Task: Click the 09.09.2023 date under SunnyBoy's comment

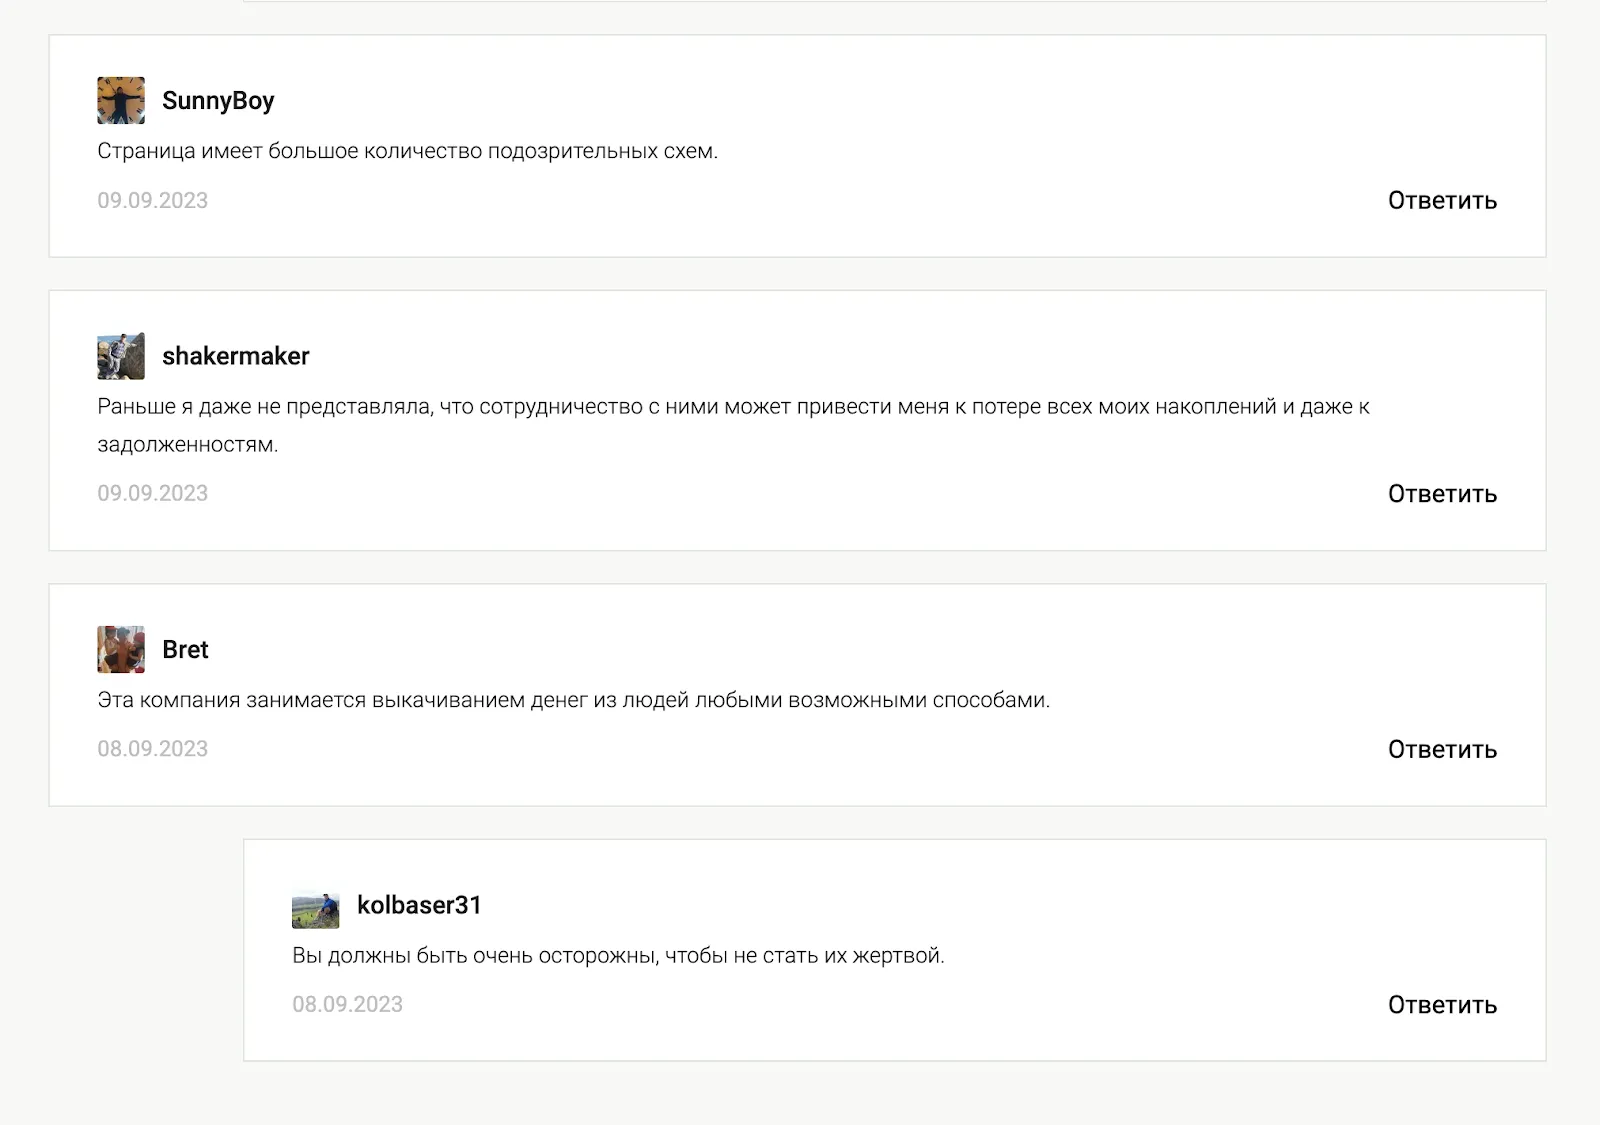Action: (x=153, y=201)
